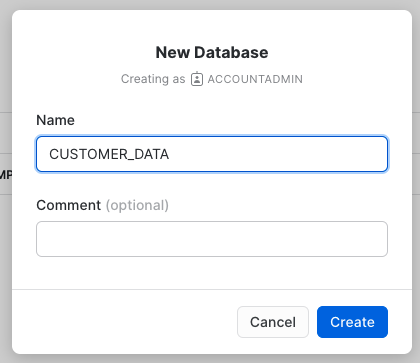This screenshot has width=420, height=363.
Task: Focus the Name field containing CUSTOMER_DATA
Action: [212, 154]
